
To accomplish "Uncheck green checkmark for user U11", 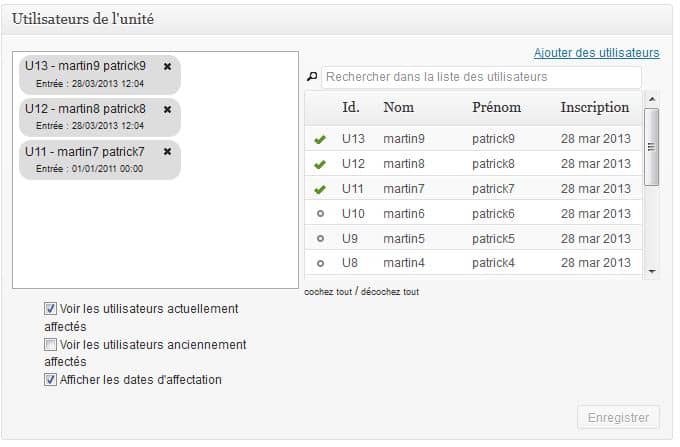I will click(320, 189).
